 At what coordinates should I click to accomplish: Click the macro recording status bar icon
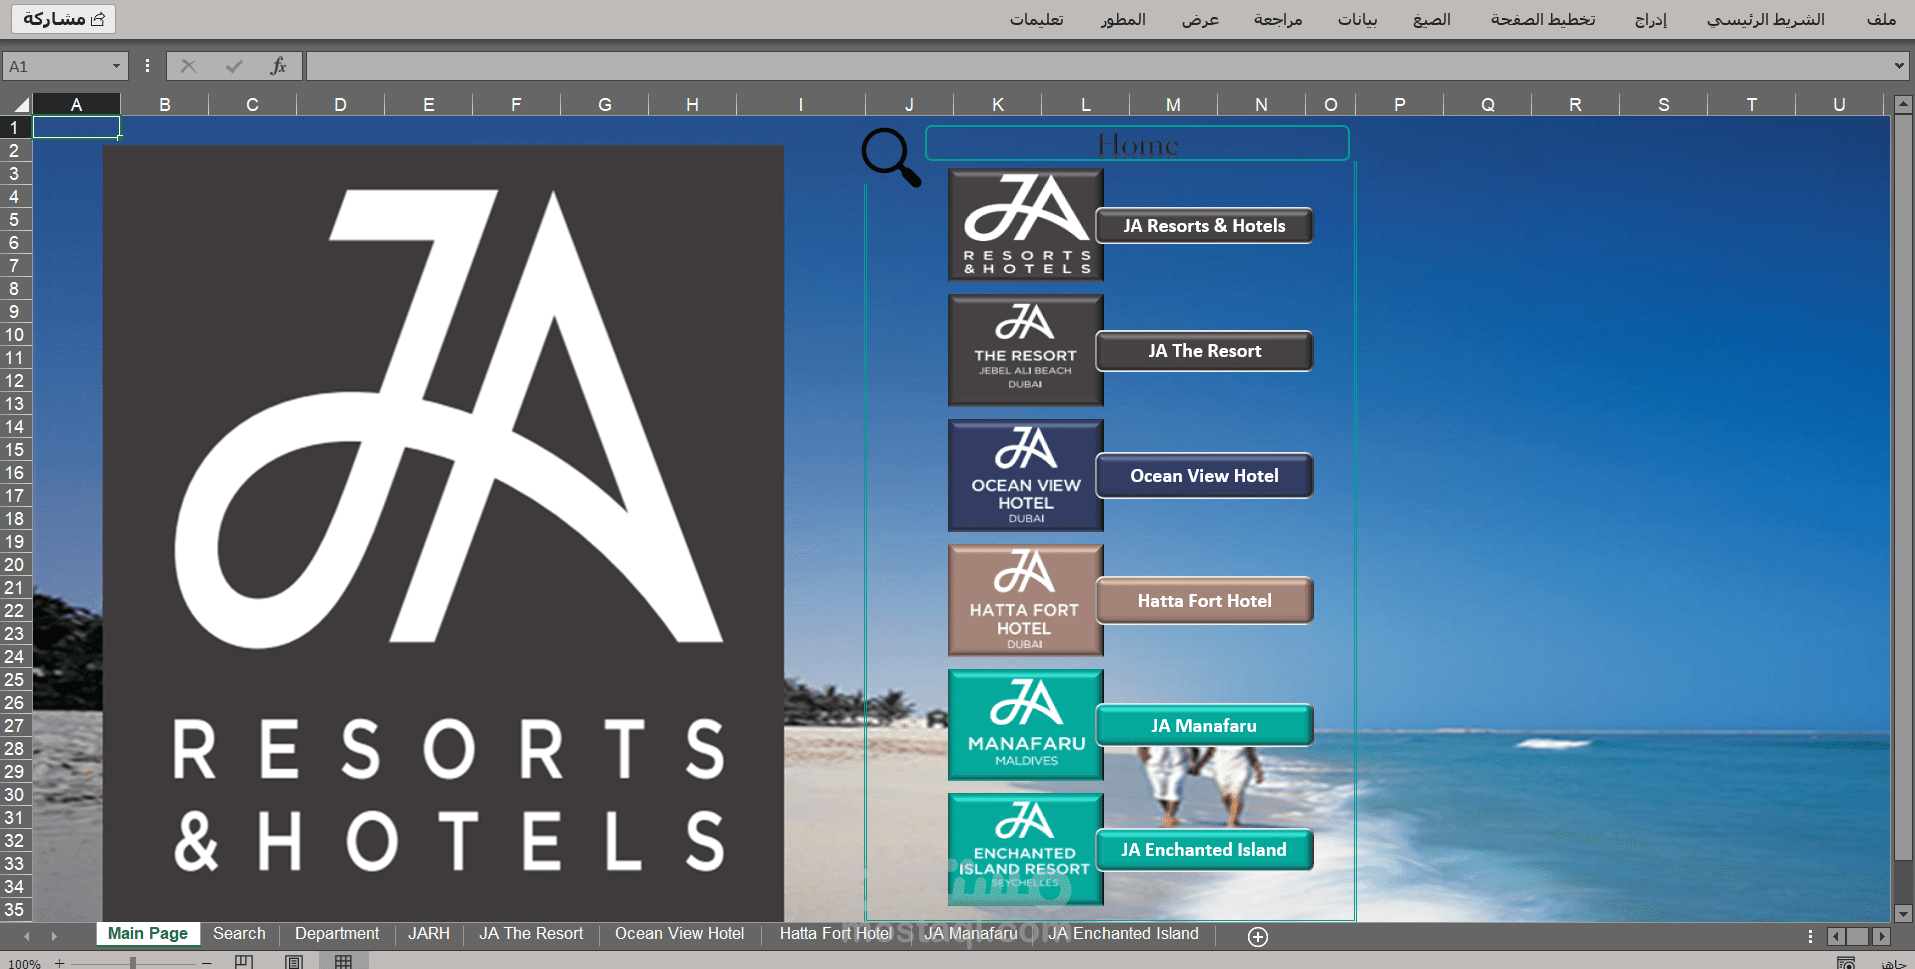[1846, 963]
